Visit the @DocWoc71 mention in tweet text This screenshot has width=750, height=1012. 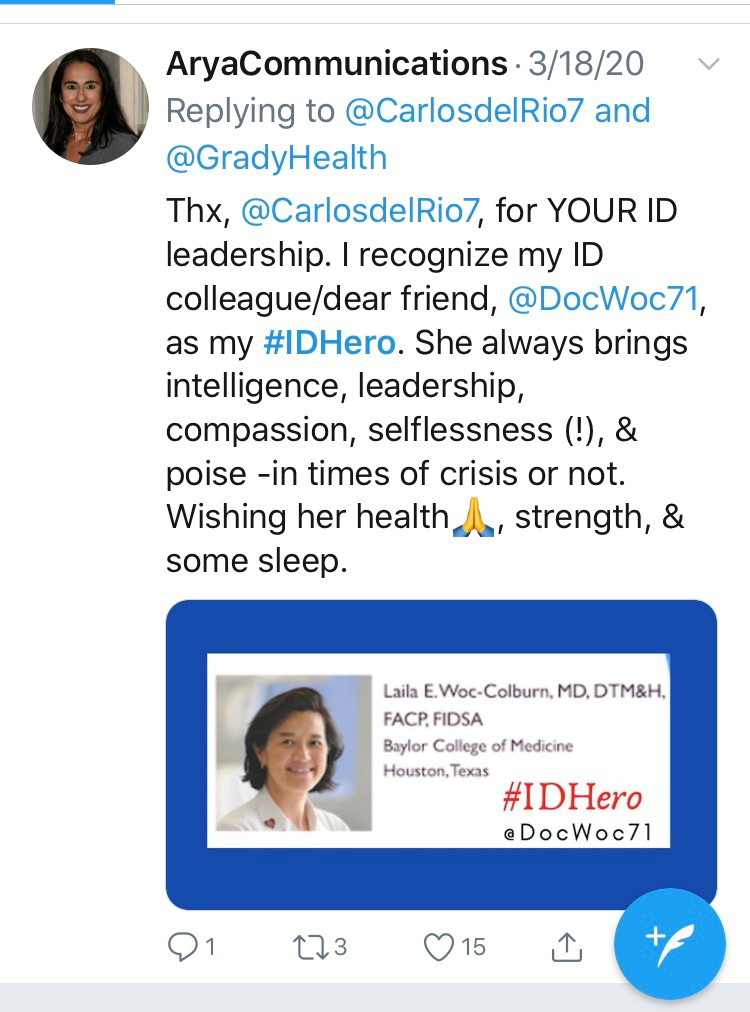[603, 299]
